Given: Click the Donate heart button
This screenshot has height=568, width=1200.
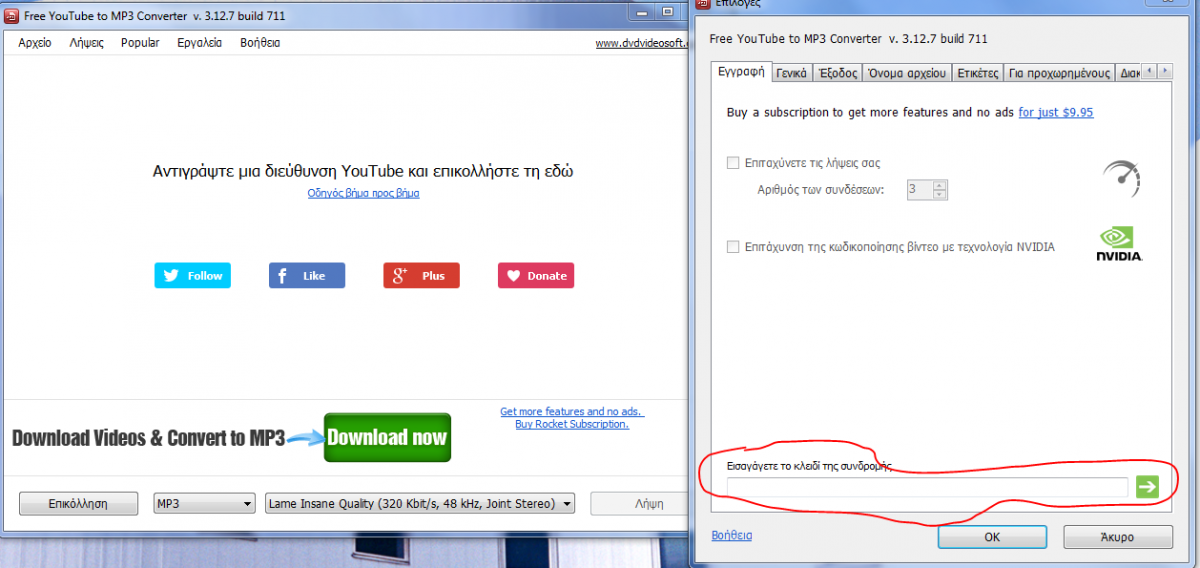Looking at the screenshot, I should pos(536,276).
